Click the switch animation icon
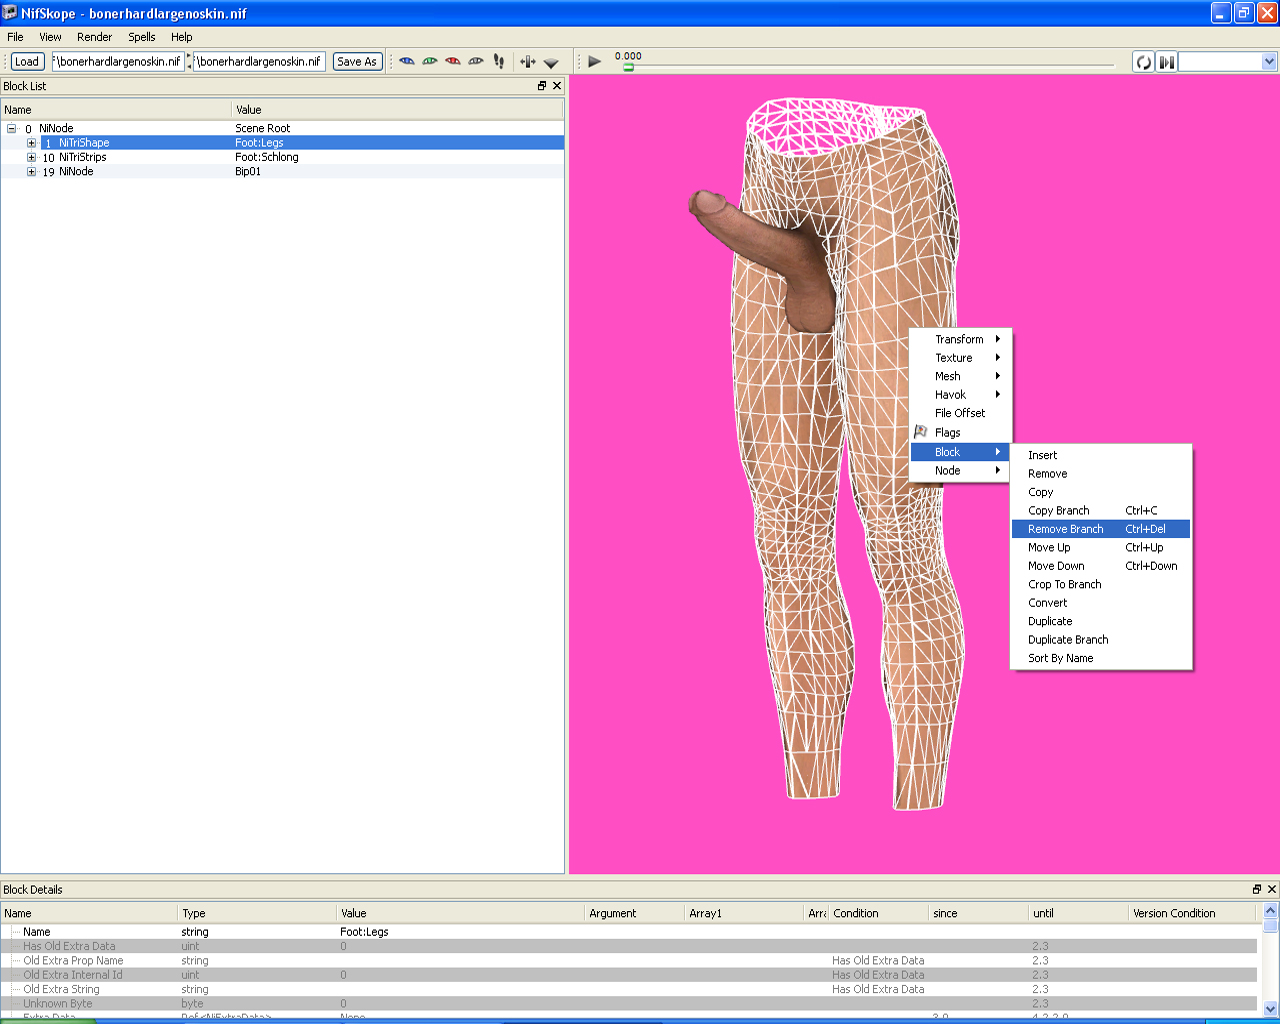 tap(1166, 62)
